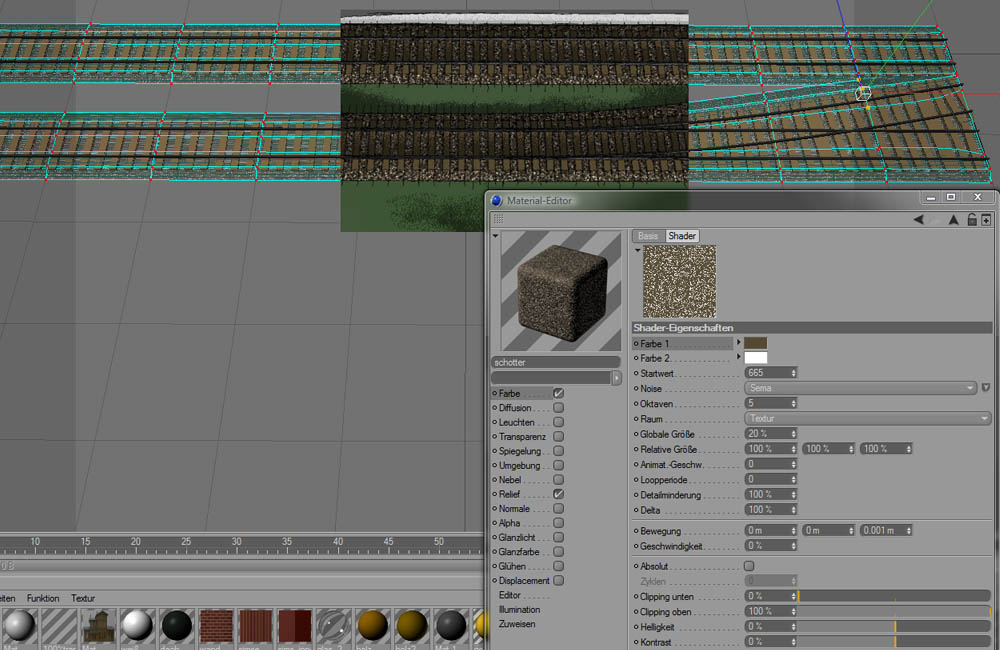1000x650 pixels.
Task: Click the back arrow in Material-Editor
Action: (918, 220)
